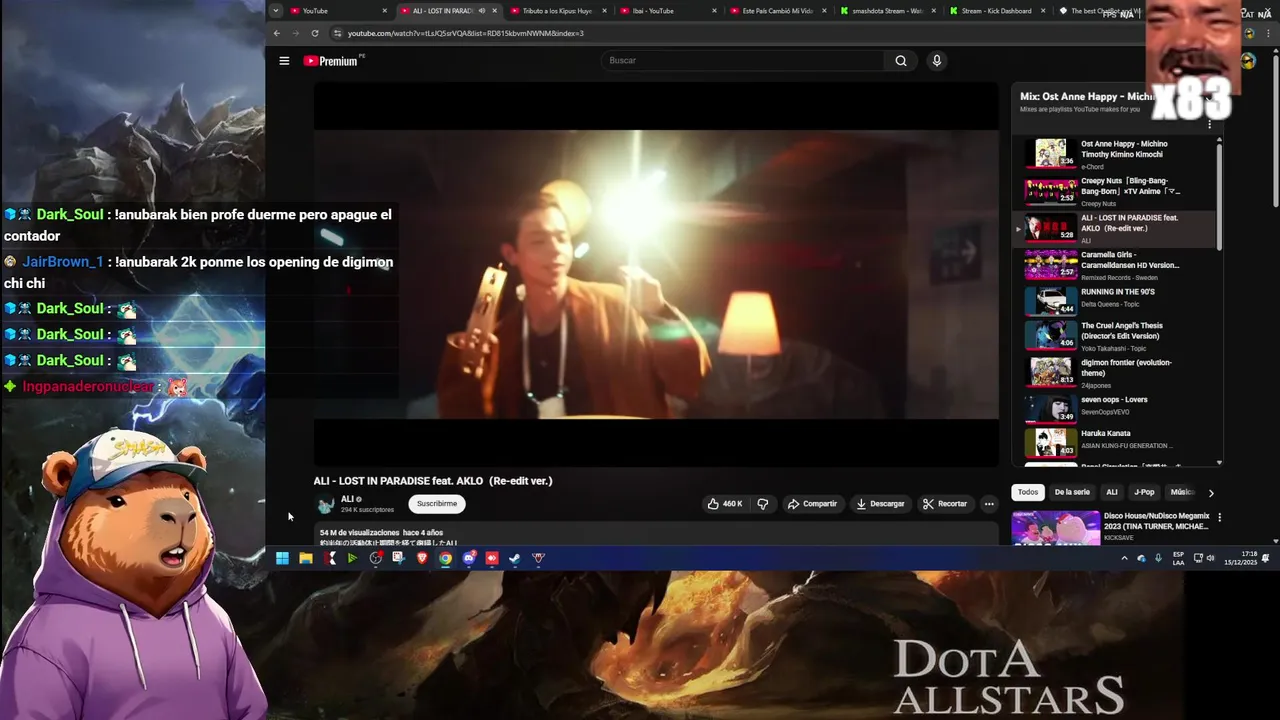Switch to smashdota Stream tab
Screen dimensions: 1280x720
(x=887, y=11)
